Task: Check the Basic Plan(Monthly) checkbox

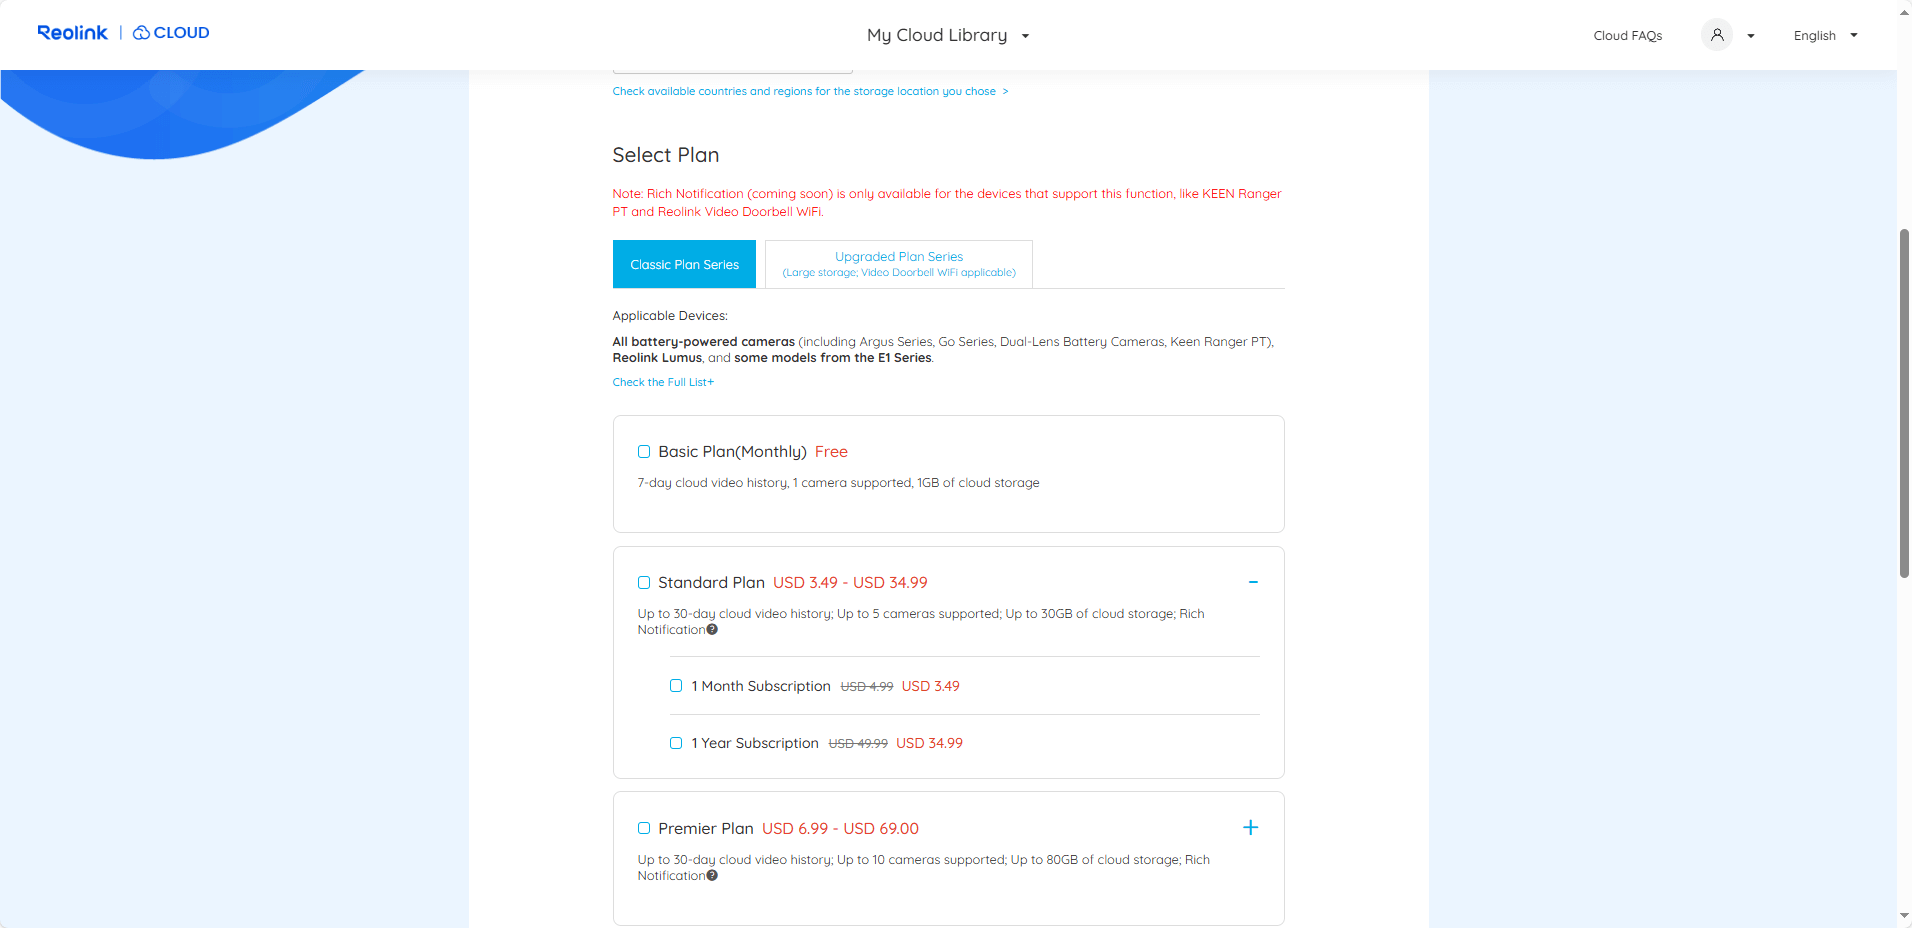Action: pos(644,452)
